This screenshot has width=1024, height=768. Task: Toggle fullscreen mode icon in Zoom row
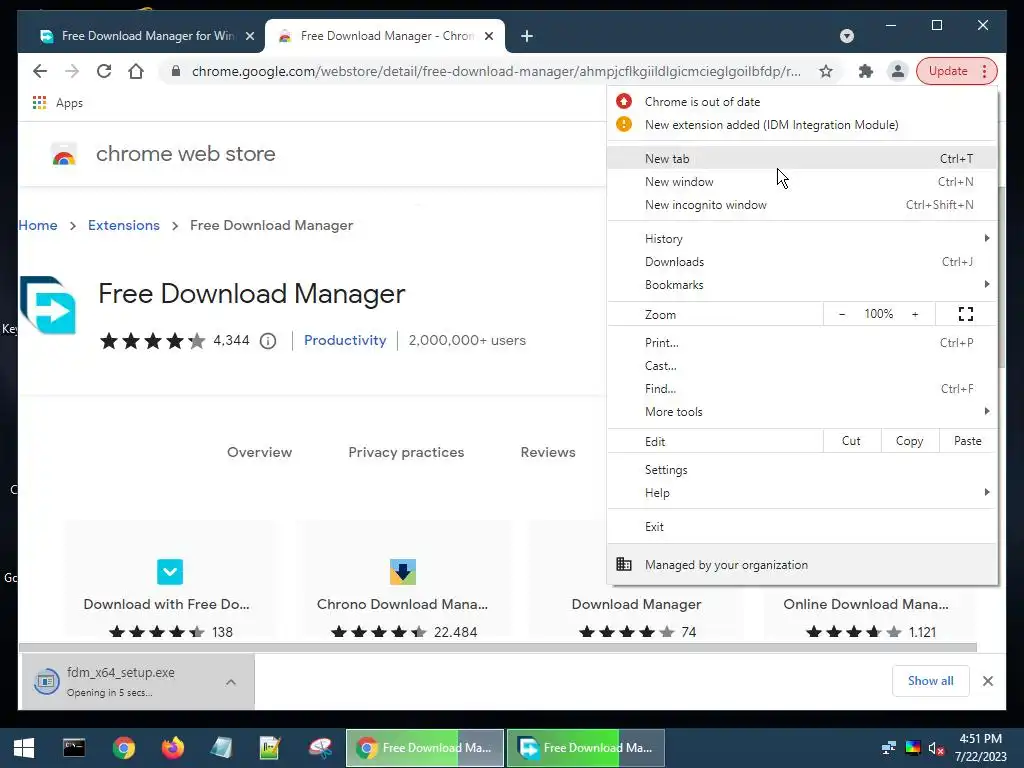966,314
